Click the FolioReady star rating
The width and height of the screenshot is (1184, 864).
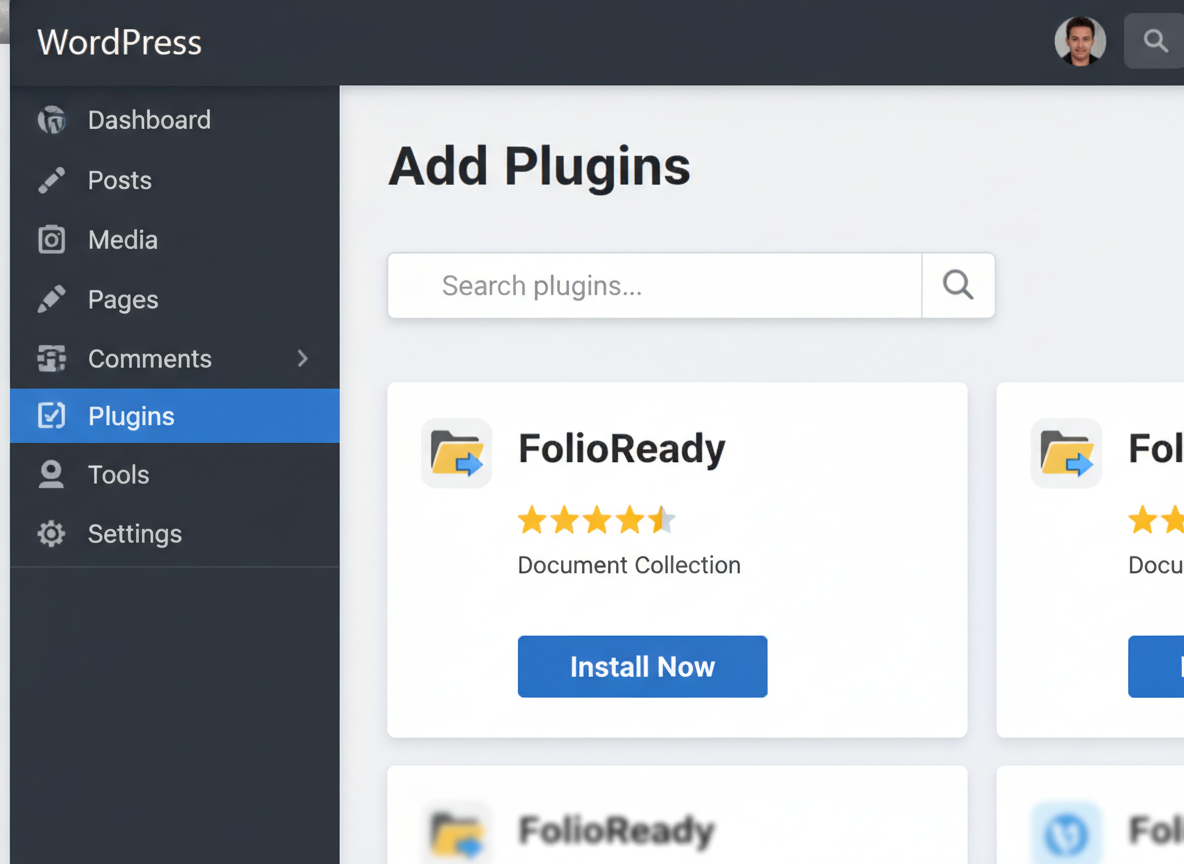597,520
